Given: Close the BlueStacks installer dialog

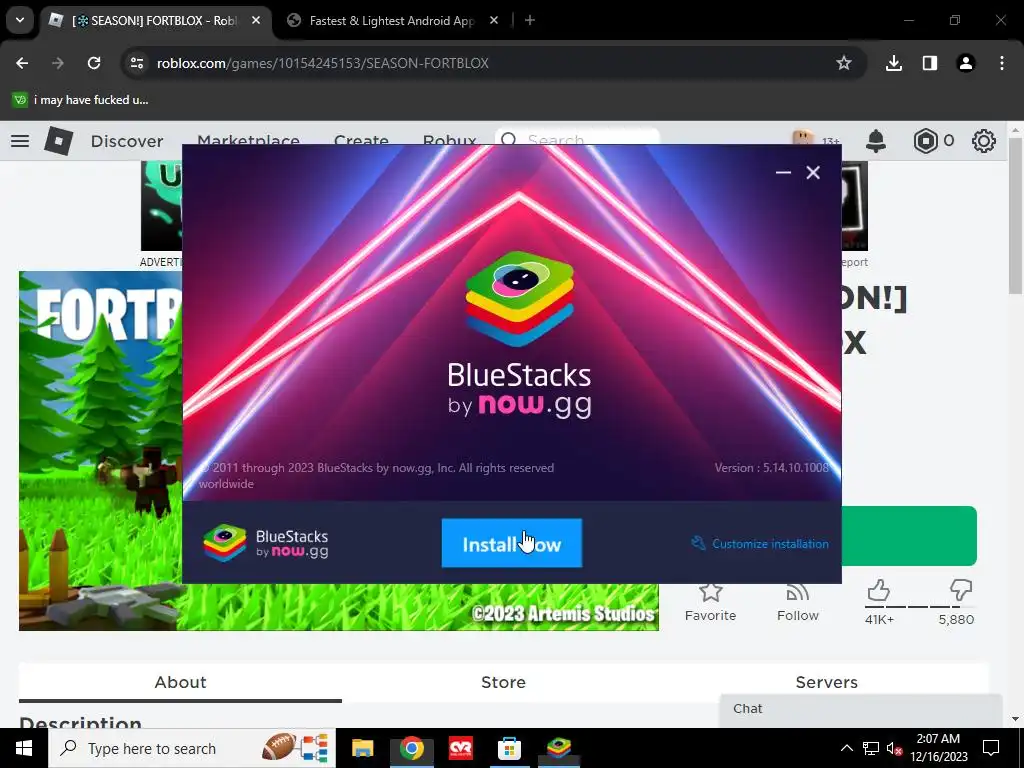Looking at the screenshot, I should pos(813,172).
